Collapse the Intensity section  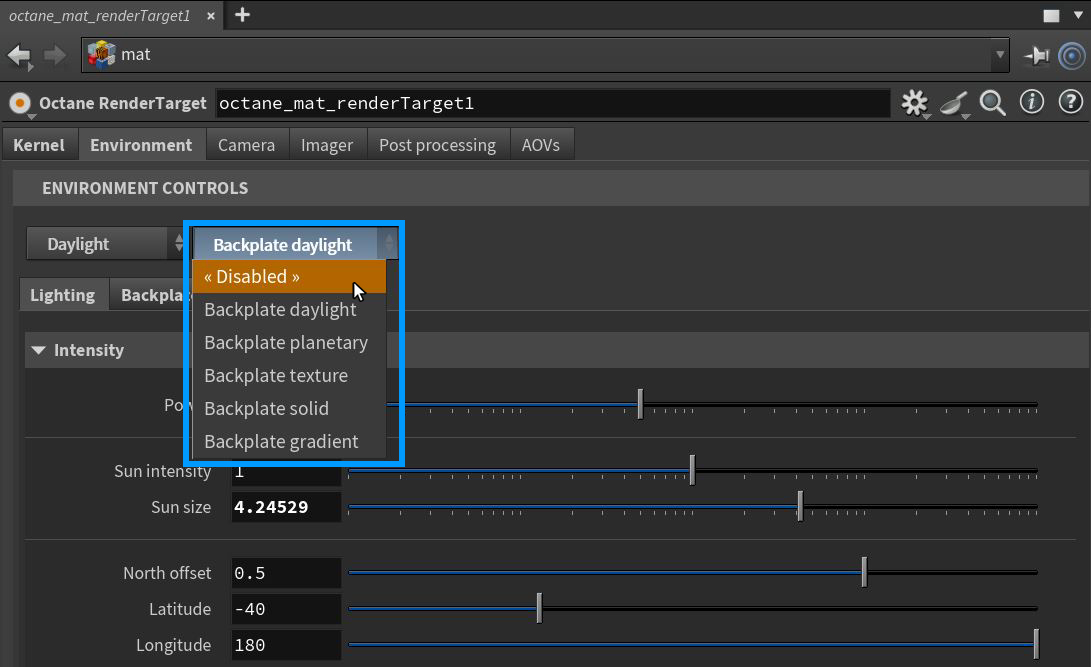point(39,350)
